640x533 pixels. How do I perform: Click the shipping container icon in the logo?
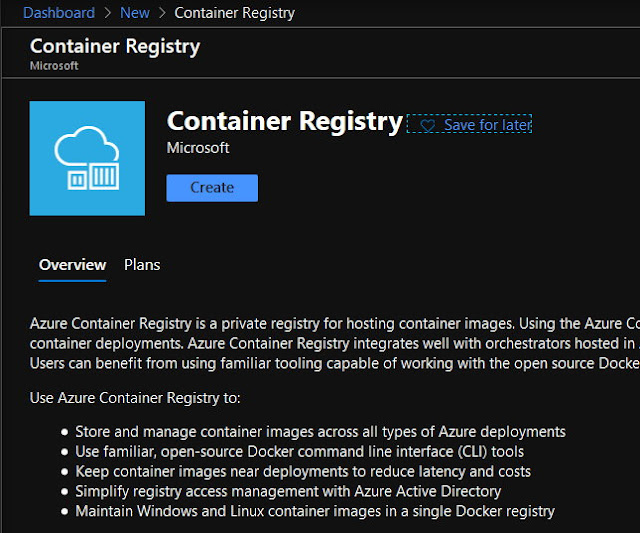click(93, 177)
